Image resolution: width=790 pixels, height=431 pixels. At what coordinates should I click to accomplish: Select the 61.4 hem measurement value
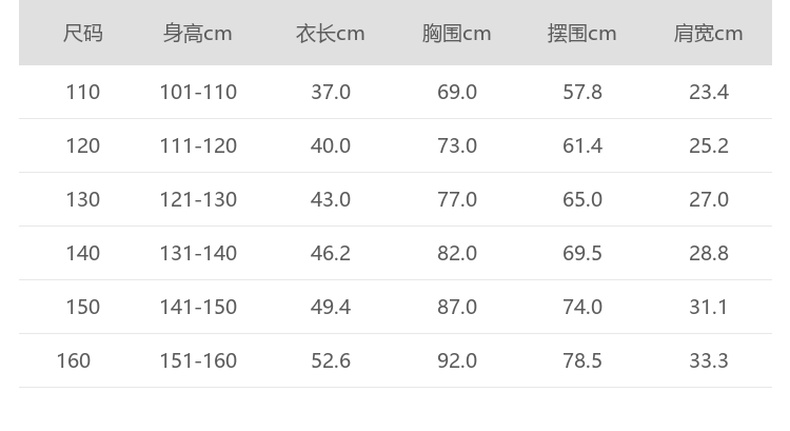pos(582,146)
